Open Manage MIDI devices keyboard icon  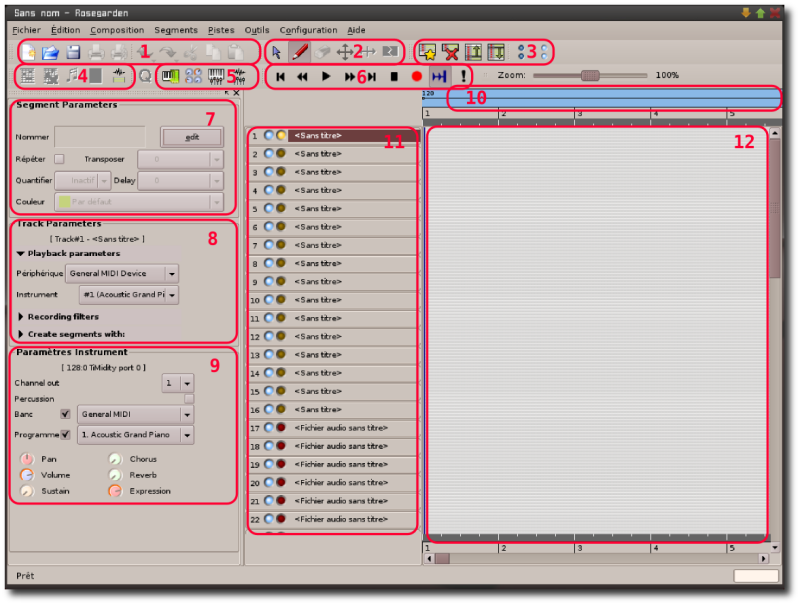(x=170, y=77)
